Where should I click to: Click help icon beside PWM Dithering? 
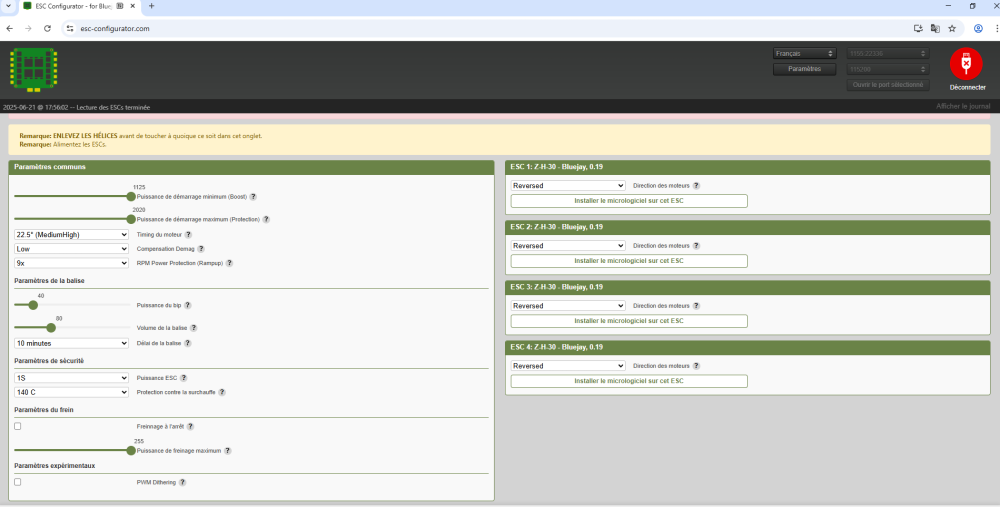pos(183,482)
